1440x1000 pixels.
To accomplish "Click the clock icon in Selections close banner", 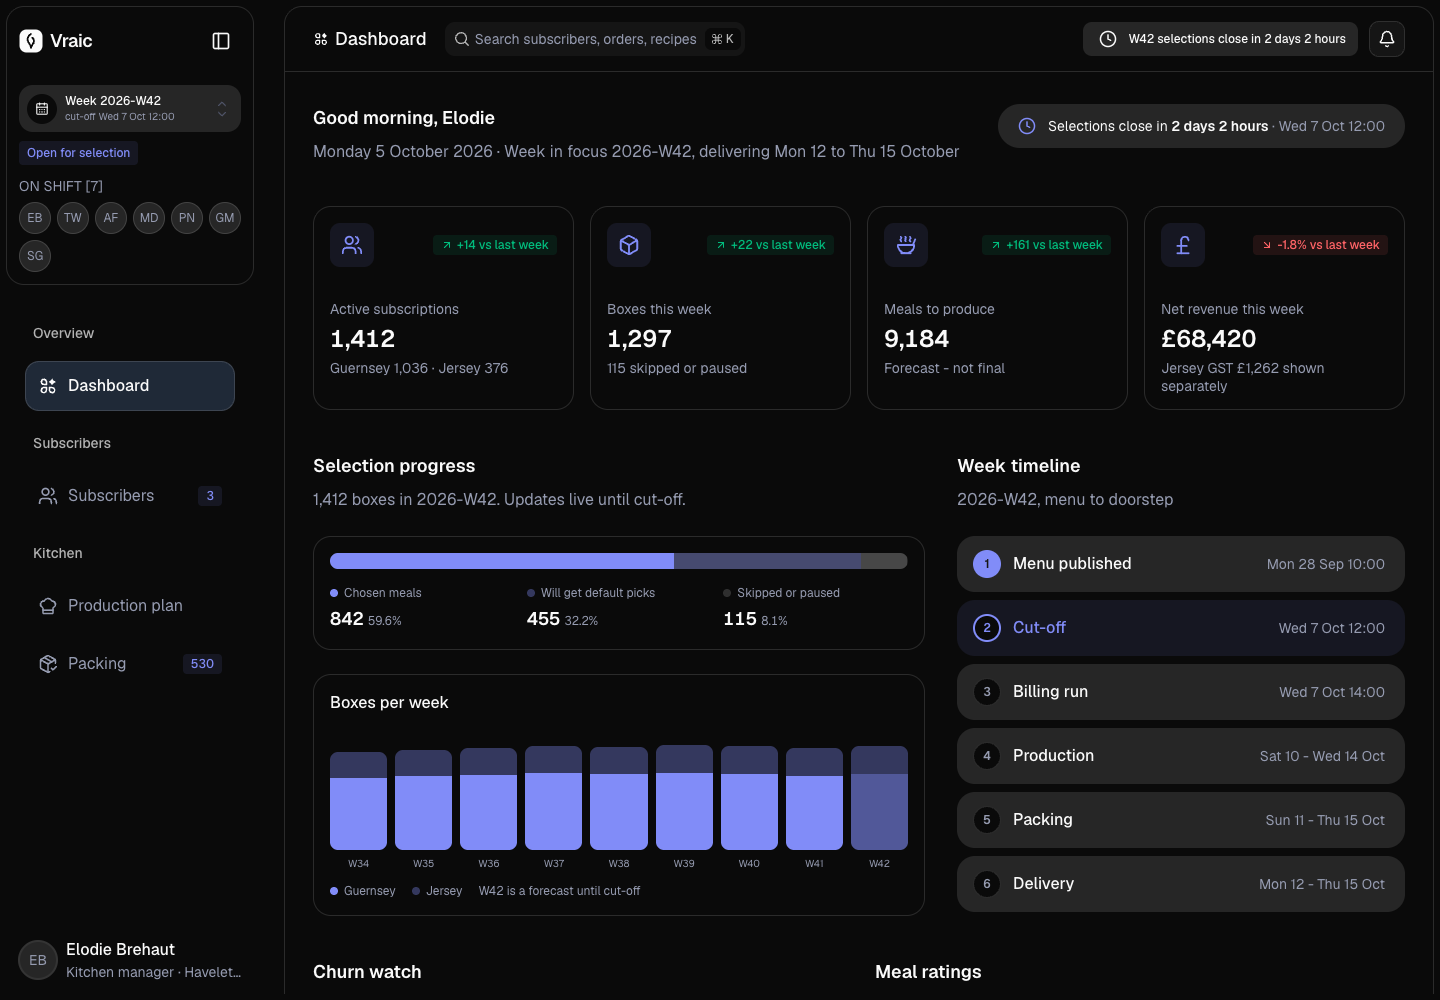I will [x=1027, y=126].
